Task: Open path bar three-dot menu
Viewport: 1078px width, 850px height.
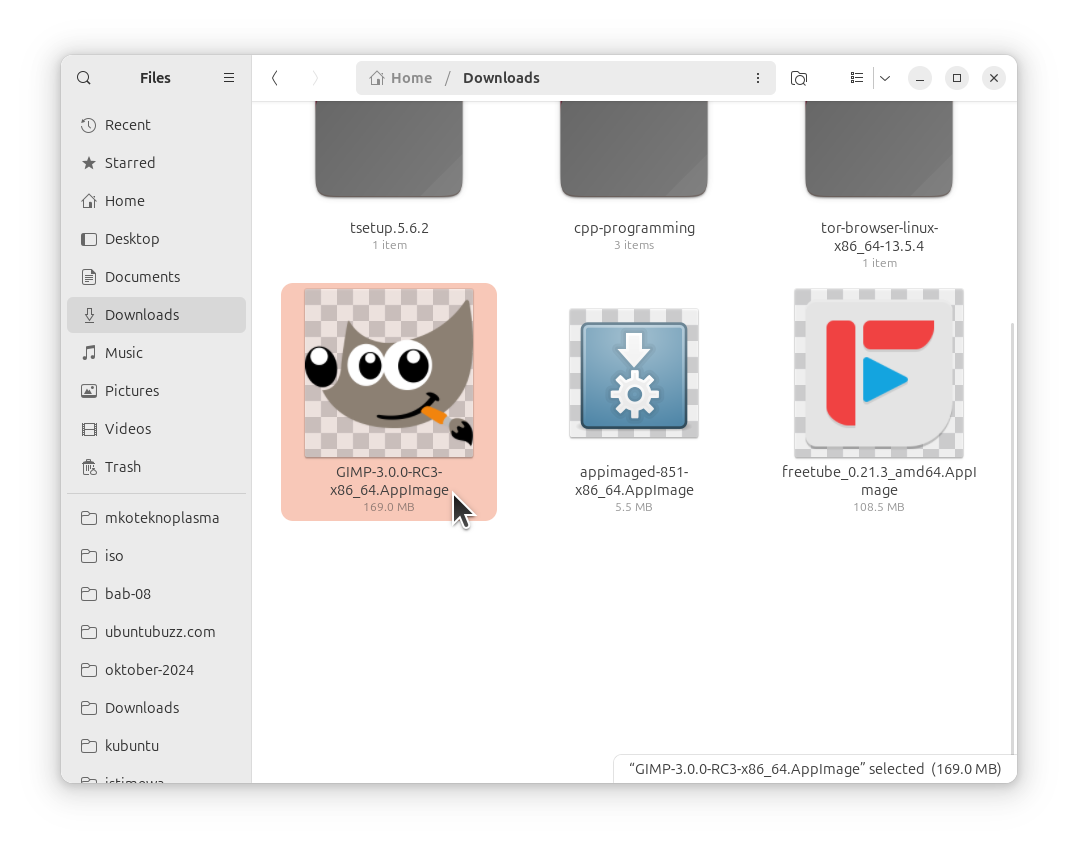Action: click(758, 78)
